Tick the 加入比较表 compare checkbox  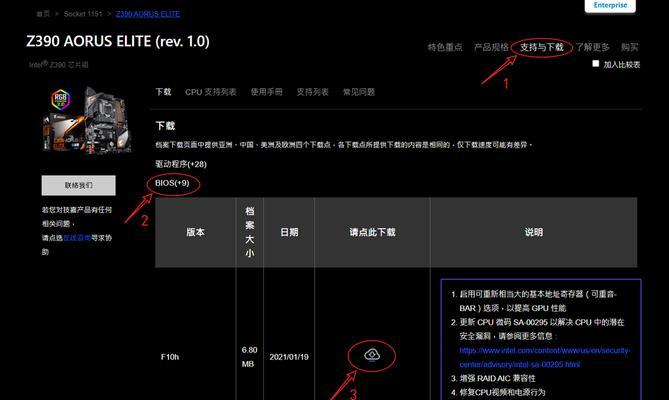click(x=596, y=64)
